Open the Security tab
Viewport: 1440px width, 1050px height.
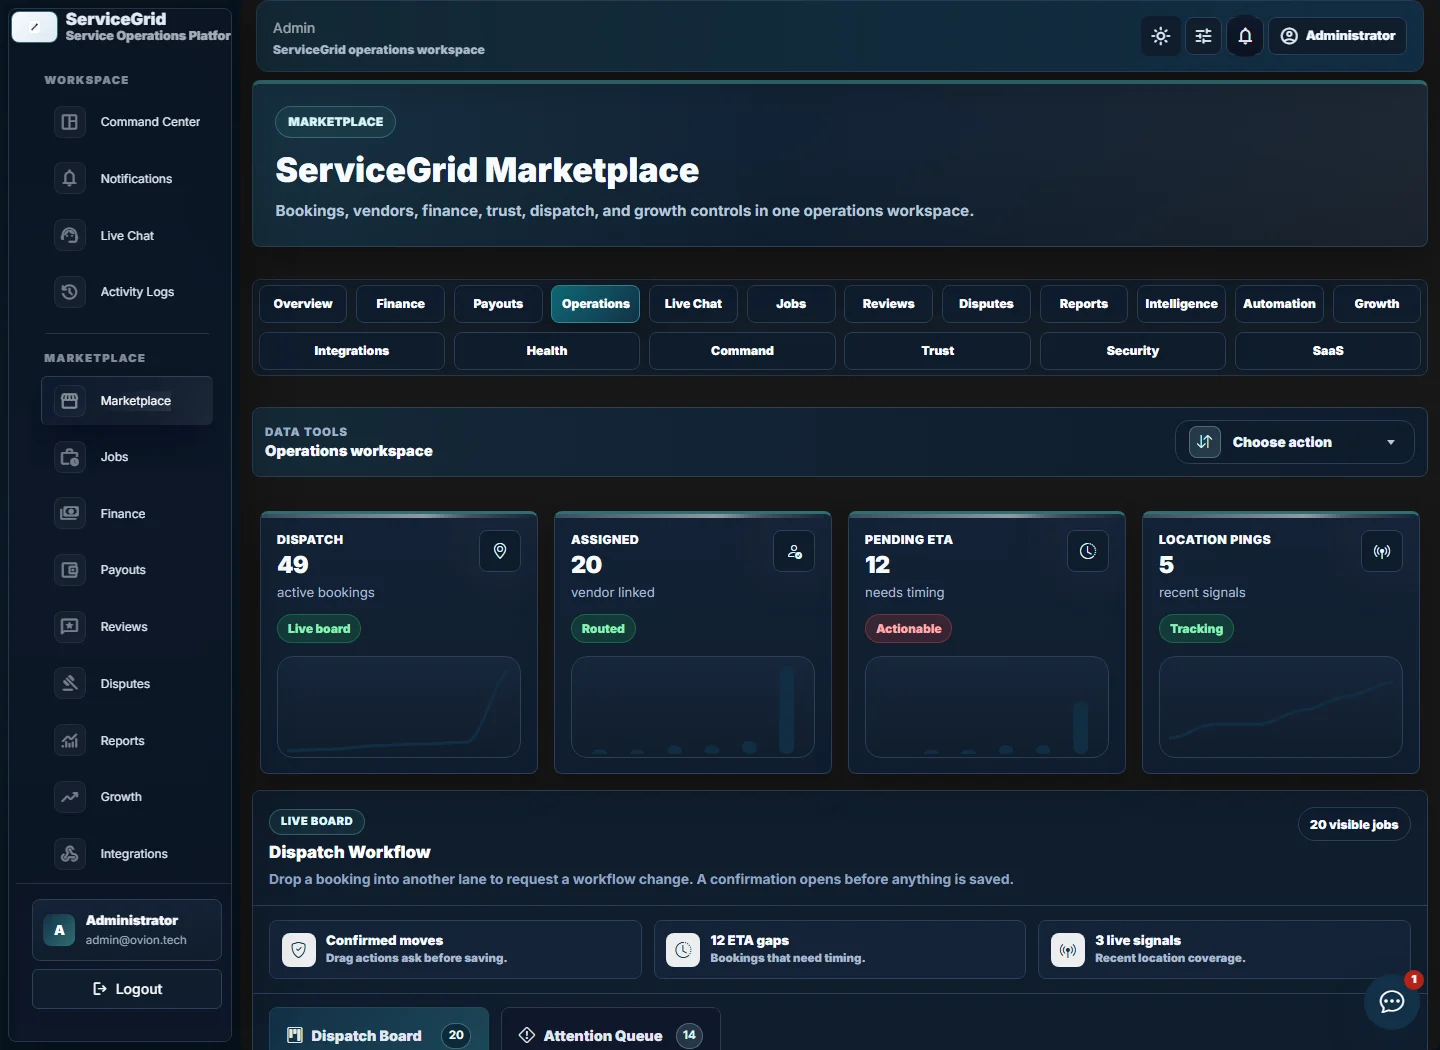tap(1133, 351)
